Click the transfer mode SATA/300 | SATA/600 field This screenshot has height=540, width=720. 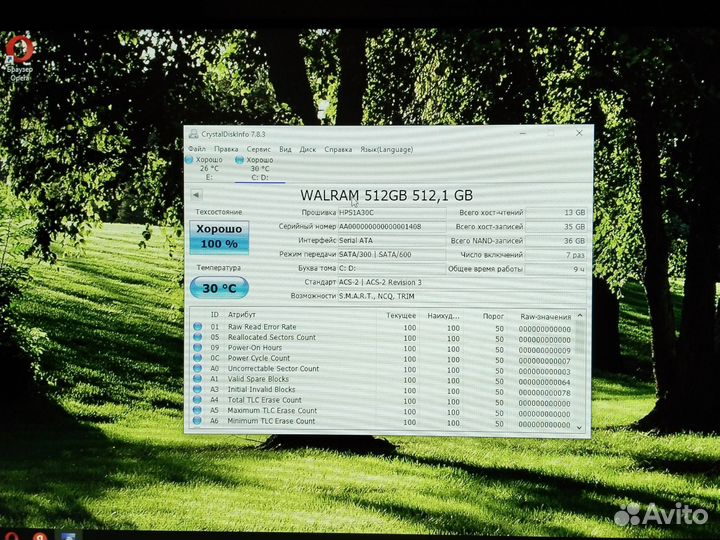[392, 254]
